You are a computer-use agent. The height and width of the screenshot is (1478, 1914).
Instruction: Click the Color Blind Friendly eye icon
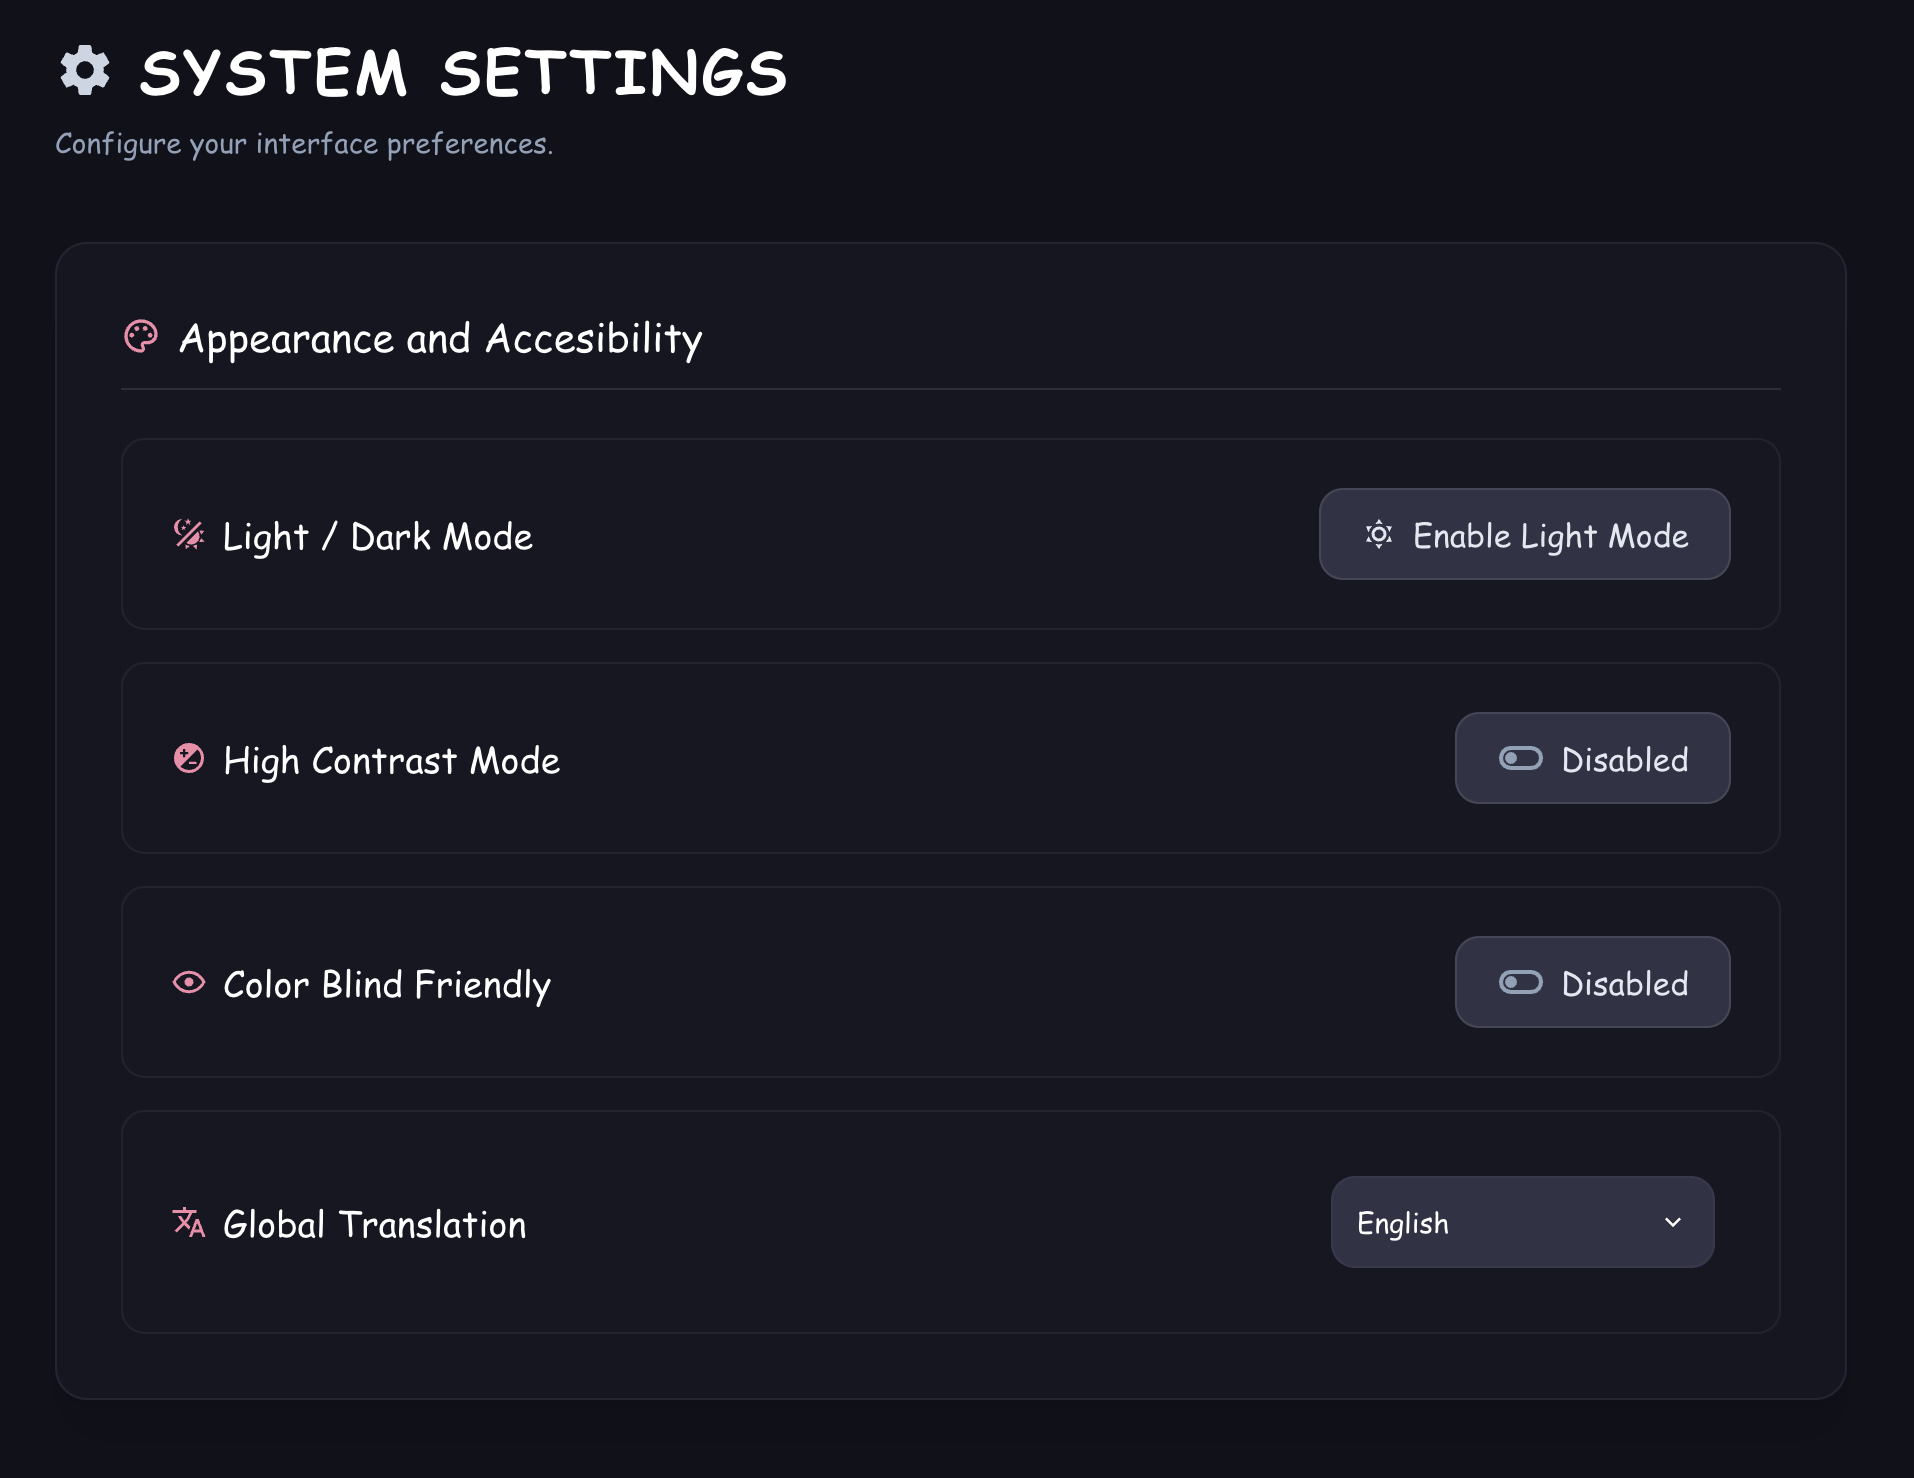[189, 983]
